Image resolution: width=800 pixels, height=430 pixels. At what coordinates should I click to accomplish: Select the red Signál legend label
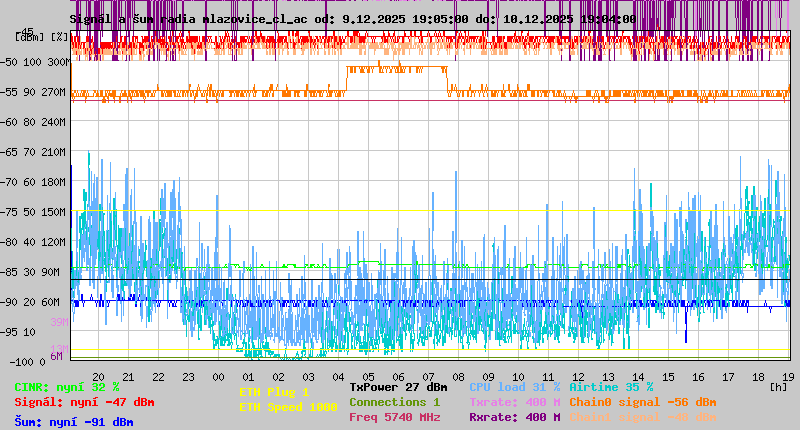point(84,402)
